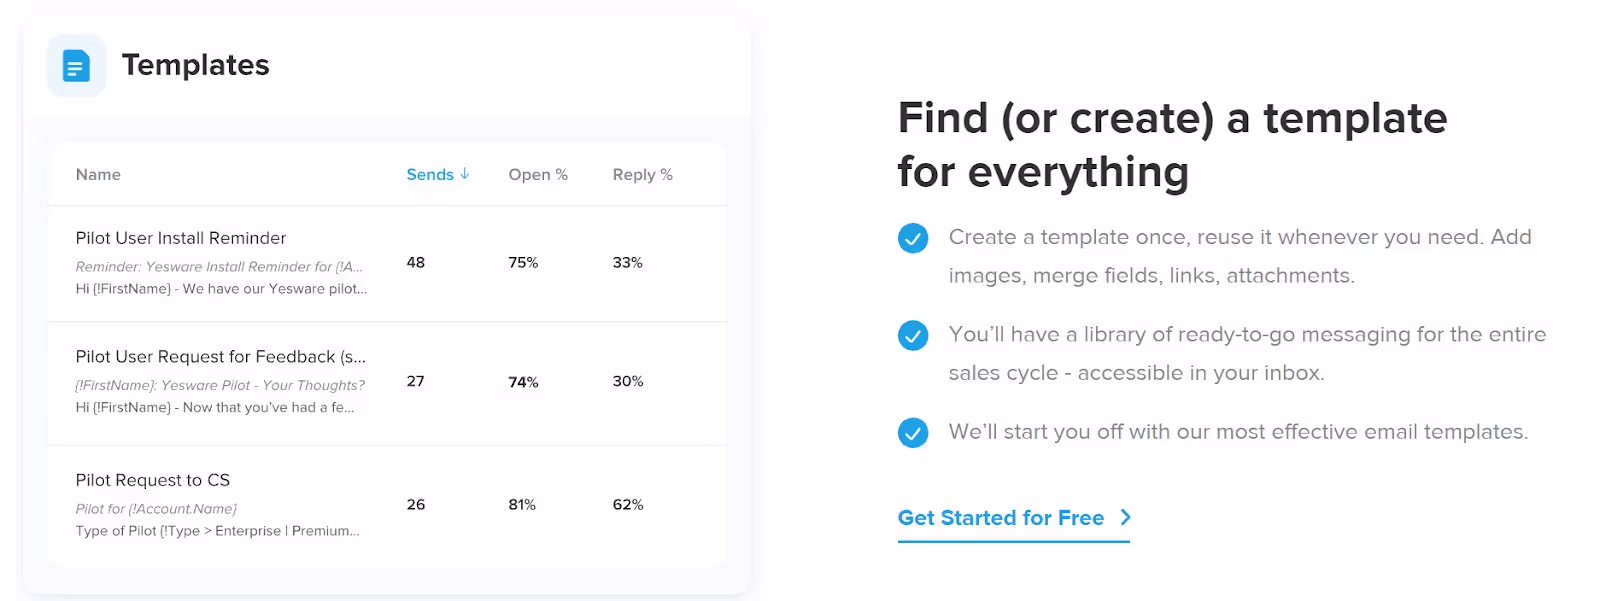Click the checkmark beside "library of ready-to-go messaging"
Screen dimensions: 1600x601
coord(912,336)
